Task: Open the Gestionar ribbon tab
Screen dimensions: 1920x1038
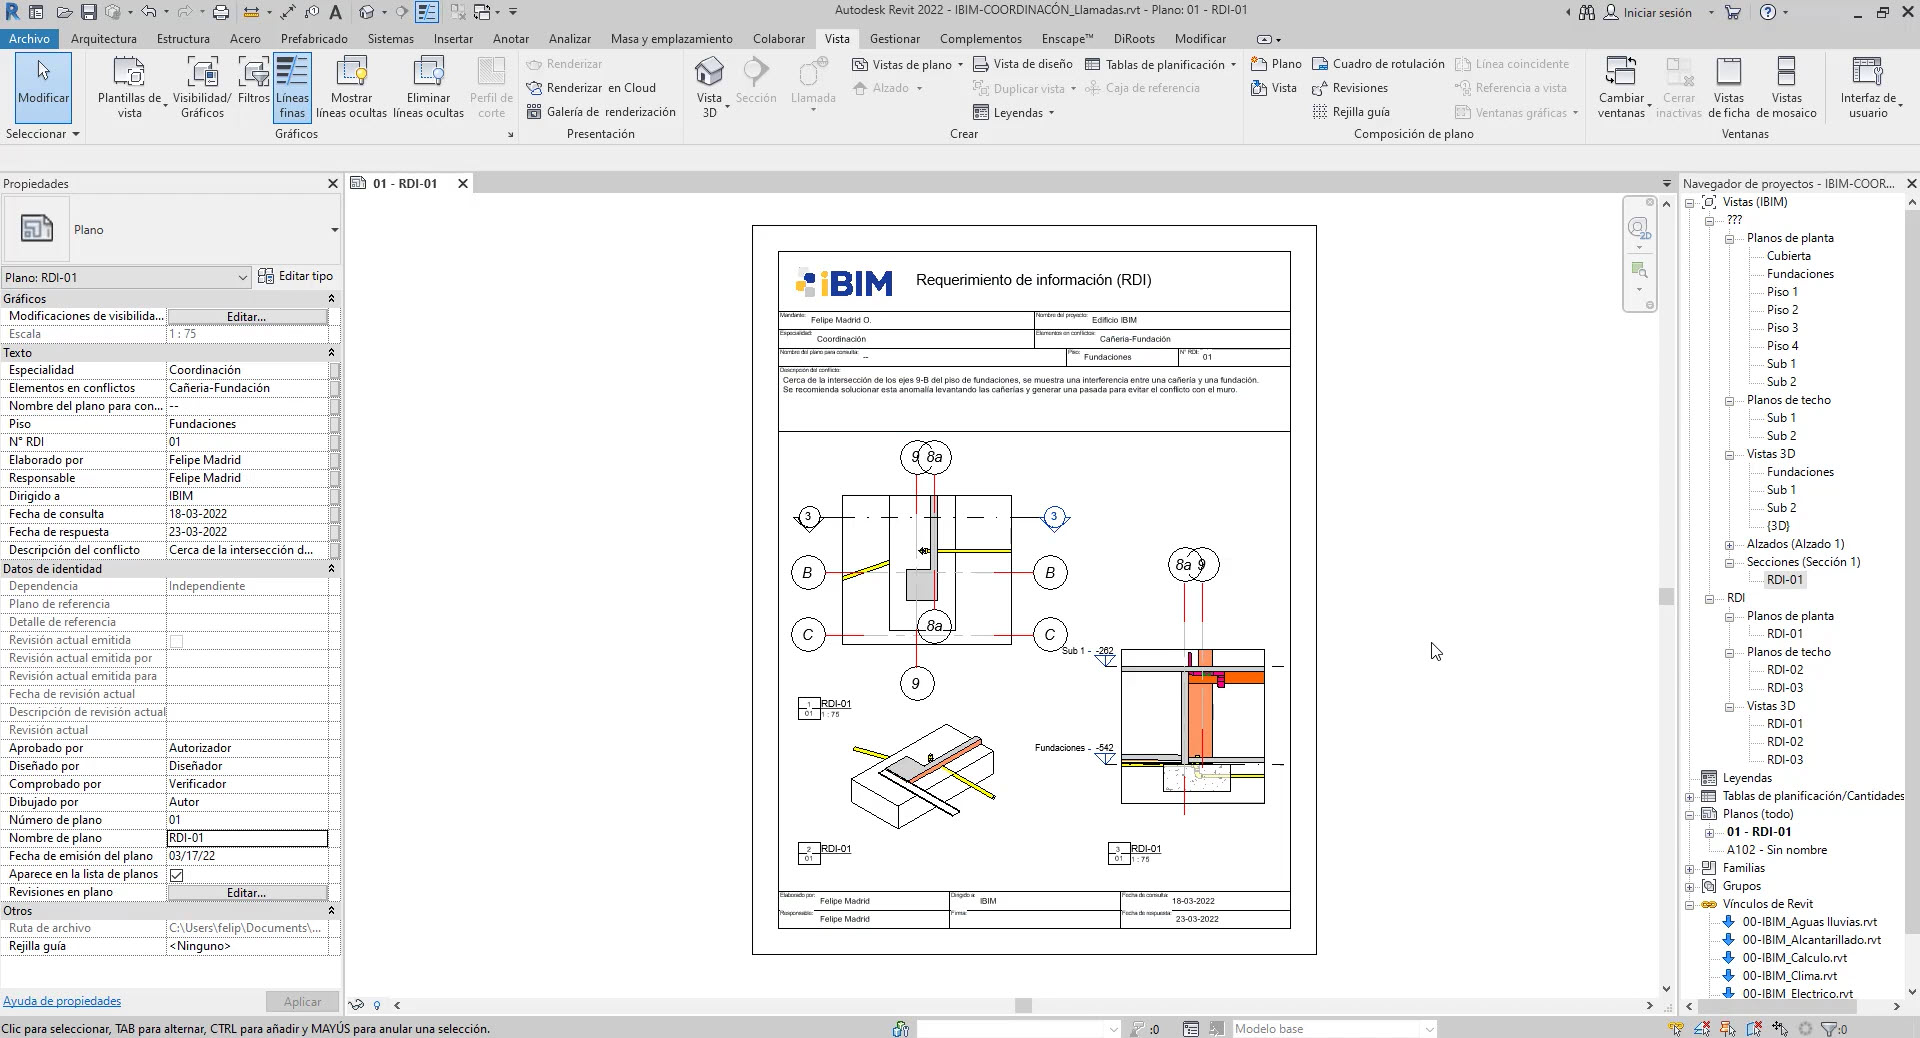Action: [x=894, y=39]
